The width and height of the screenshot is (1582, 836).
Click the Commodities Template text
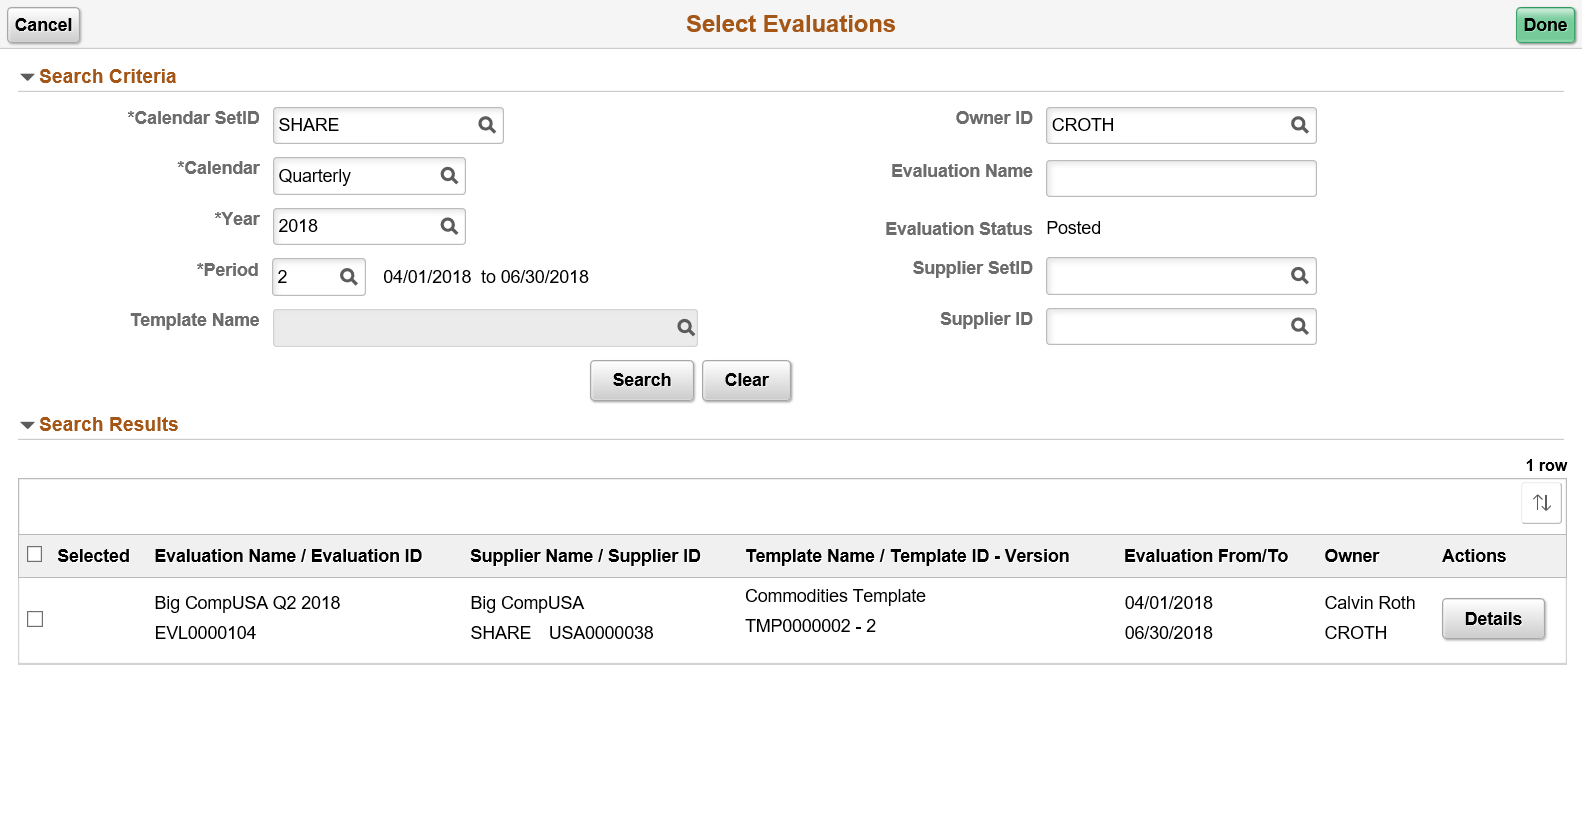tap(835, 596)
